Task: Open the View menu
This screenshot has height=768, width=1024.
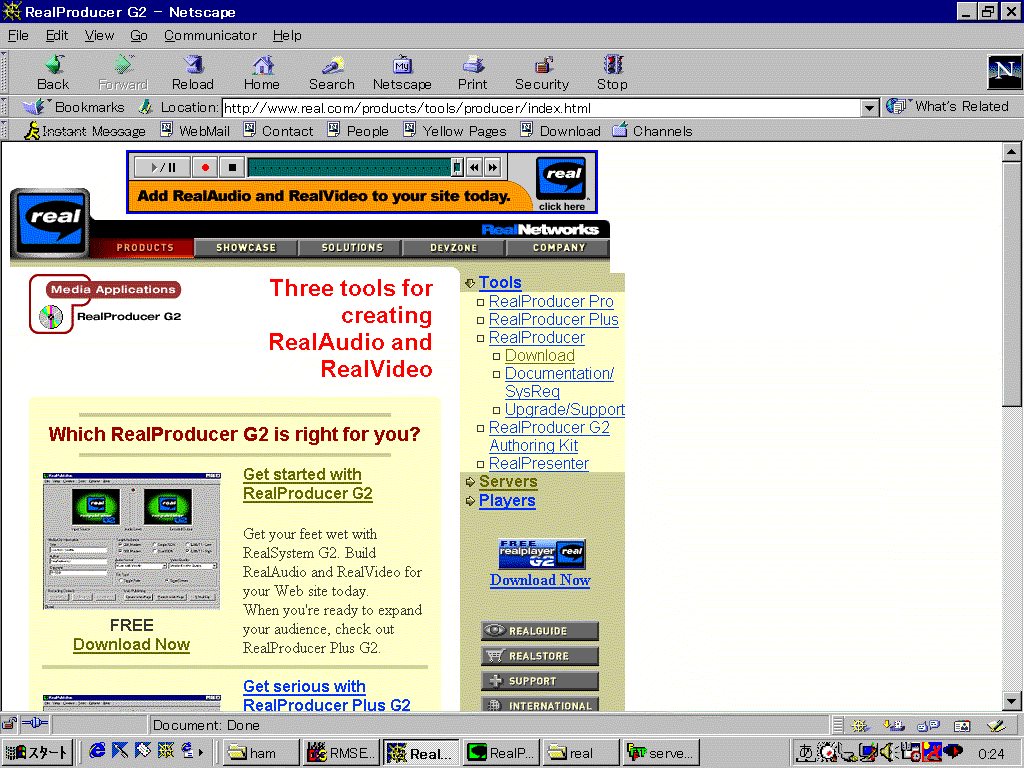Action: point(99,35)
